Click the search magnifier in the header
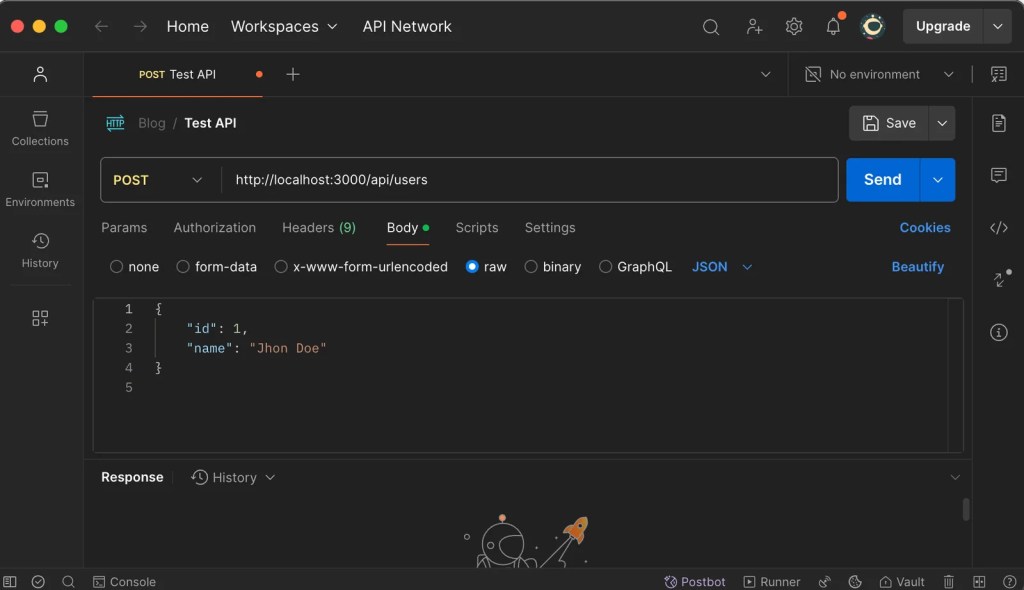The image size is (1024, 590). [711, 27]
